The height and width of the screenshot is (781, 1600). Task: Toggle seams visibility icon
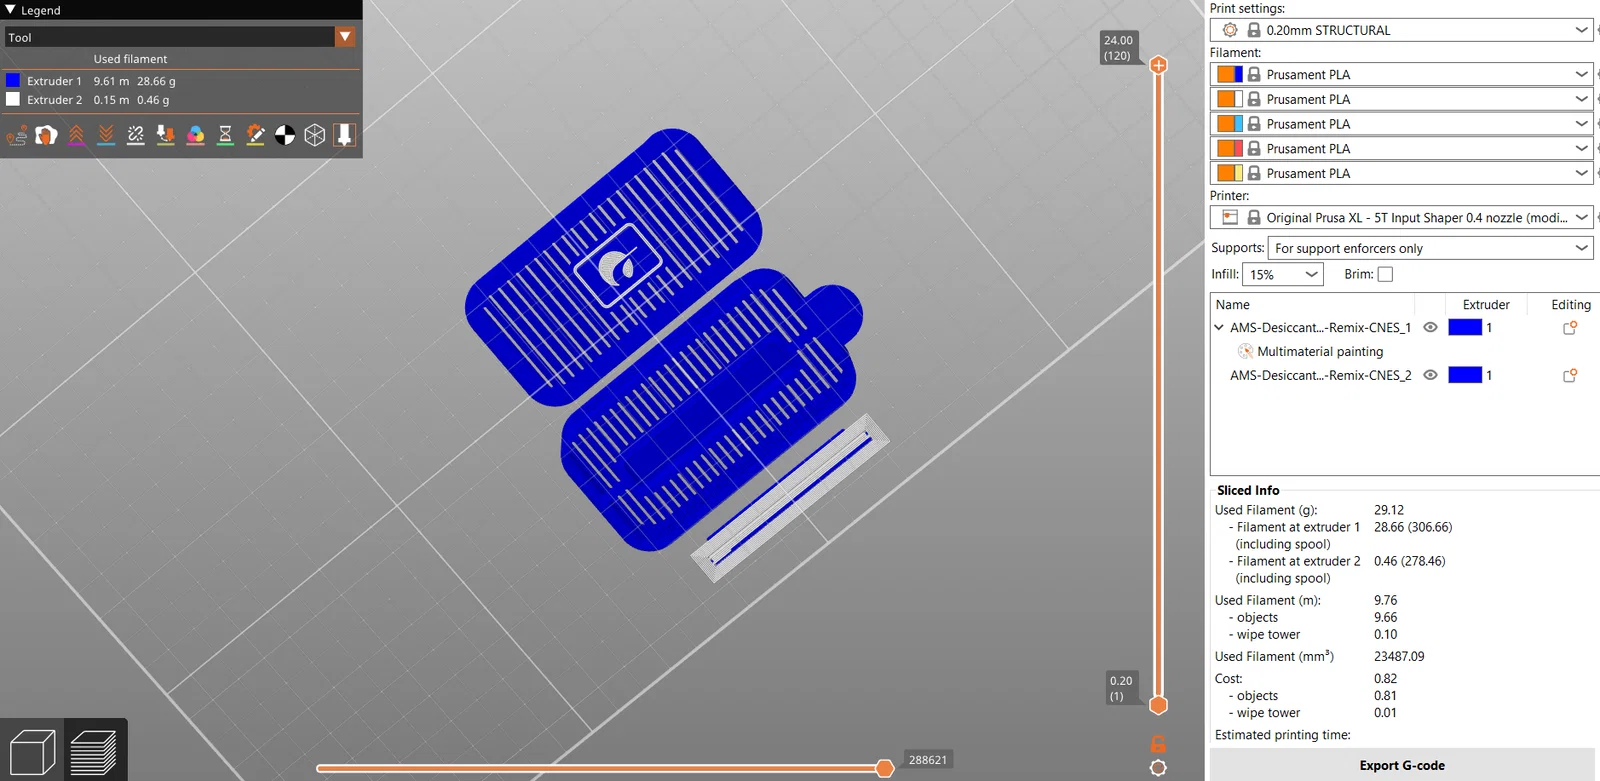pyautogui.click(x=136, y=135)
